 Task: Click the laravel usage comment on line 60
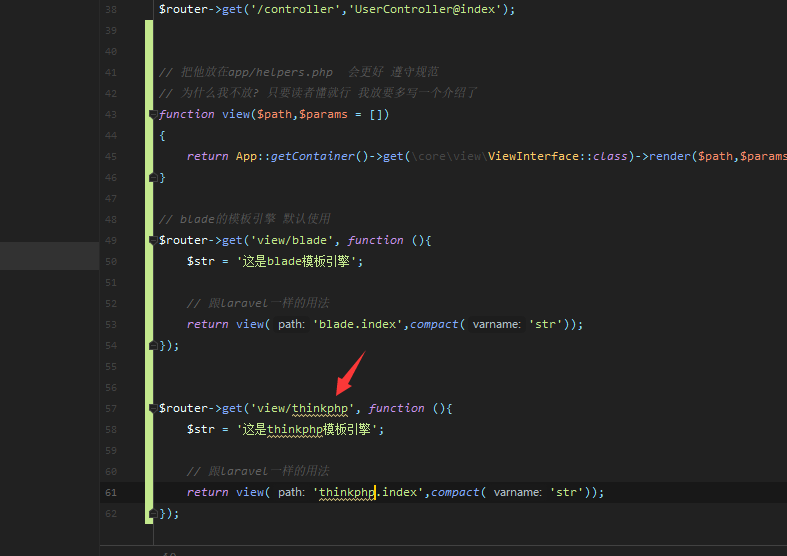click(x=258, y=471)
